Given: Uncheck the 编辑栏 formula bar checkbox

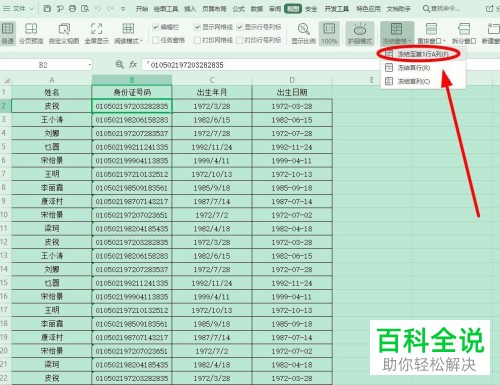Looking at the screenshot, I should 155,27.
